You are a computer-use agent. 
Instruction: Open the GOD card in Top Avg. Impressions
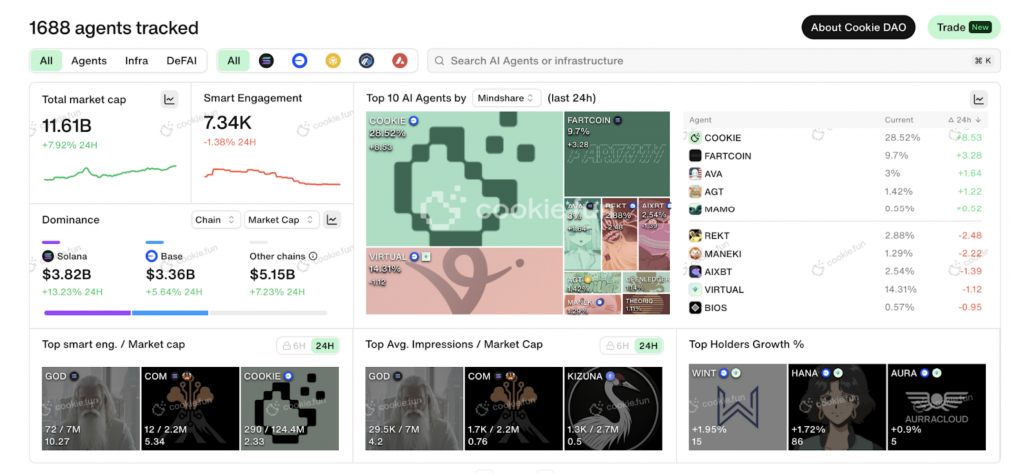click(414, 408)
